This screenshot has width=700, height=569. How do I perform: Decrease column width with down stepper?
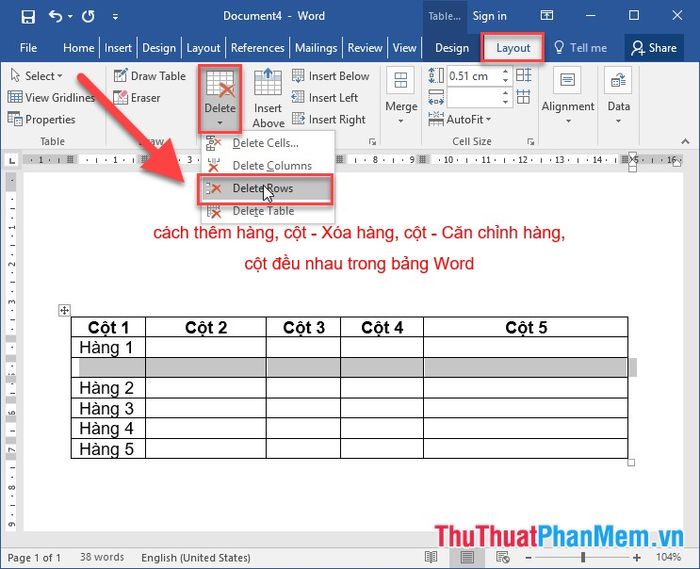[x=505, y=102]
